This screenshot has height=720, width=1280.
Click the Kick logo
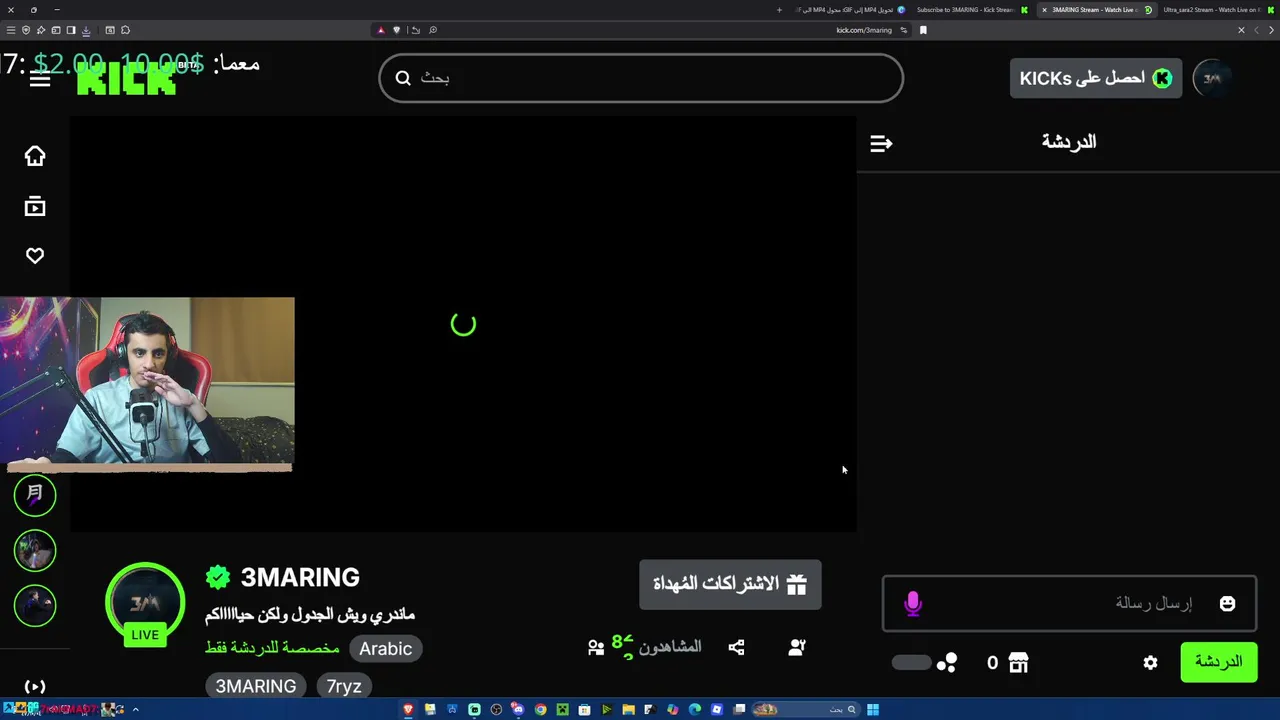pyautogui.click(x=126, y=78)
